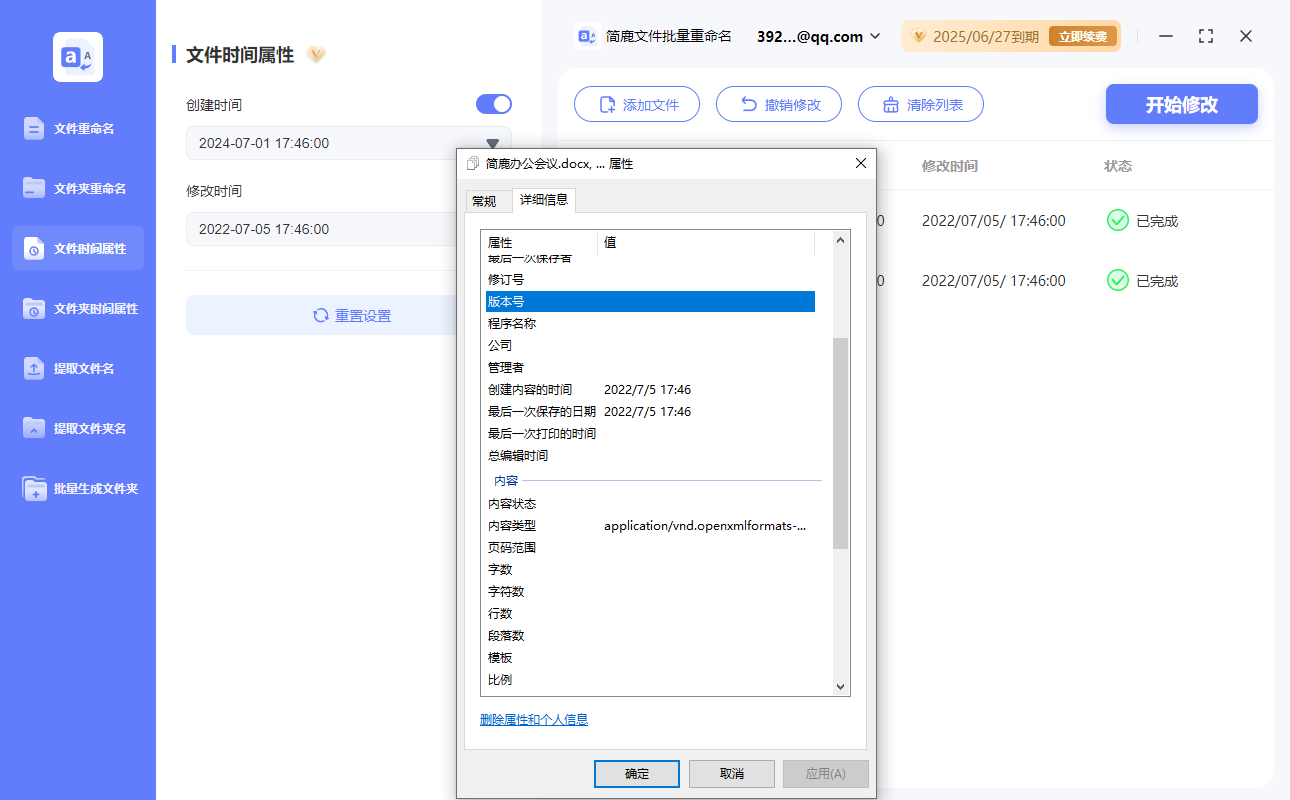Click 立即续费 to renew membership
This screenshot has height=800, width=1290.
tap(1082, 37)
